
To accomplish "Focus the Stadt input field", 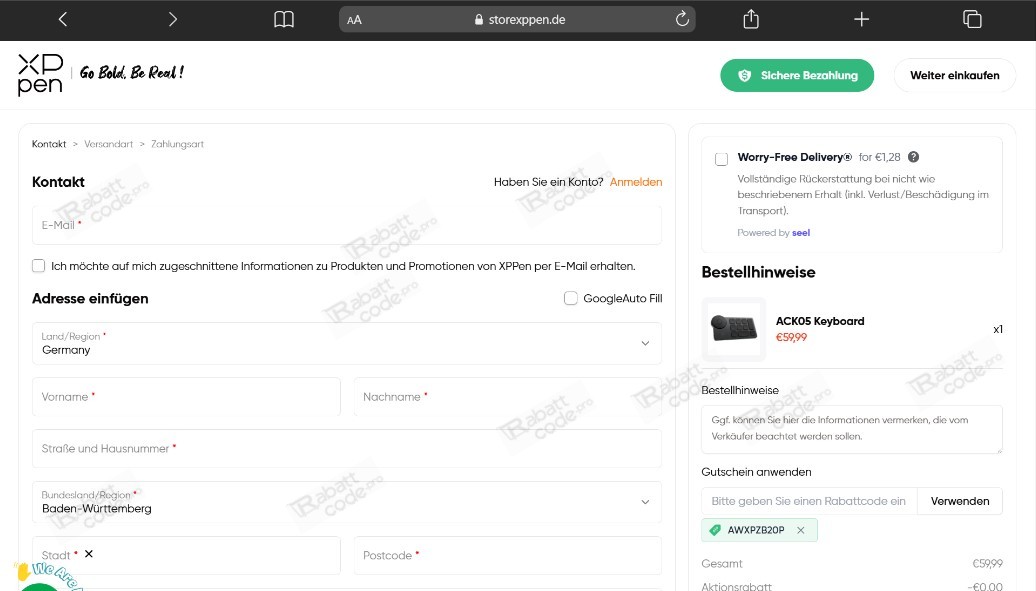I will pos(186,555).
